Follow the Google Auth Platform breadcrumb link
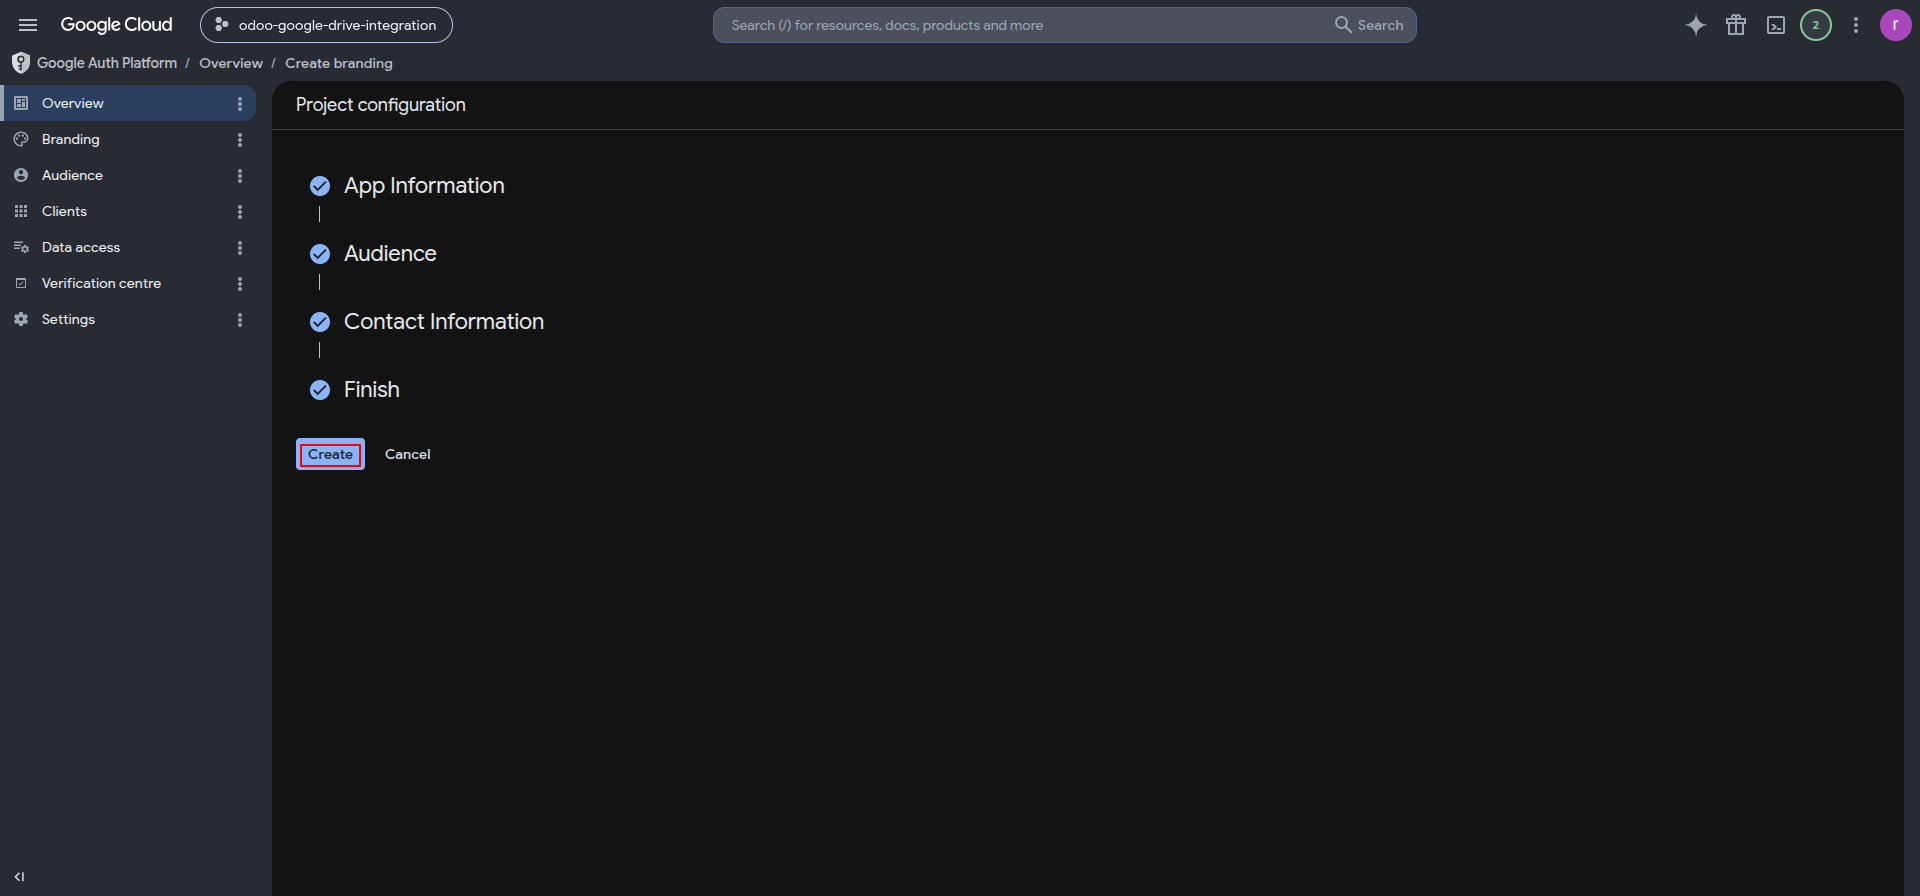This screenshot has height=896, width=1920. click(107, 63)
